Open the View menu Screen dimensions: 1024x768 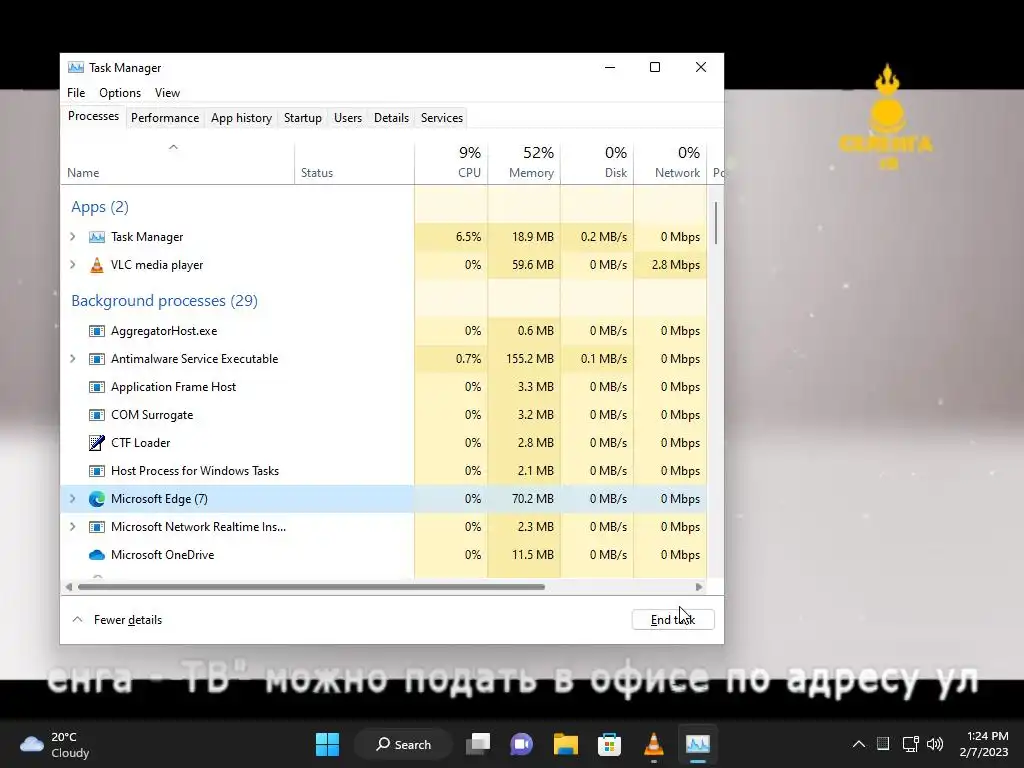coord(167,93)
